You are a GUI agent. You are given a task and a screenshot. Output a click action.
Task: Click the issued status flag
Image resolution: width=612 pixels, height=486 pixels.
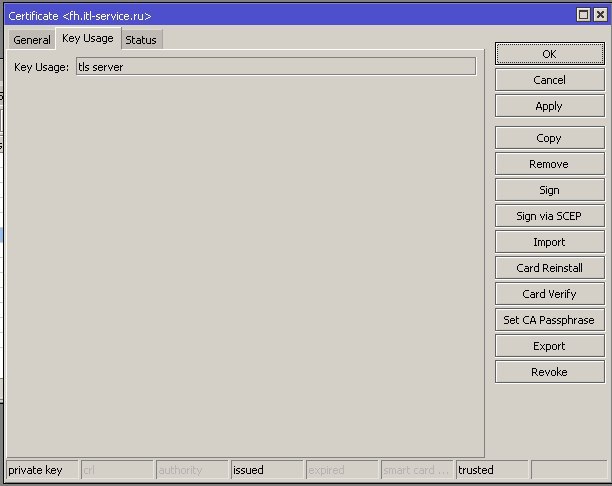point(267,470)
